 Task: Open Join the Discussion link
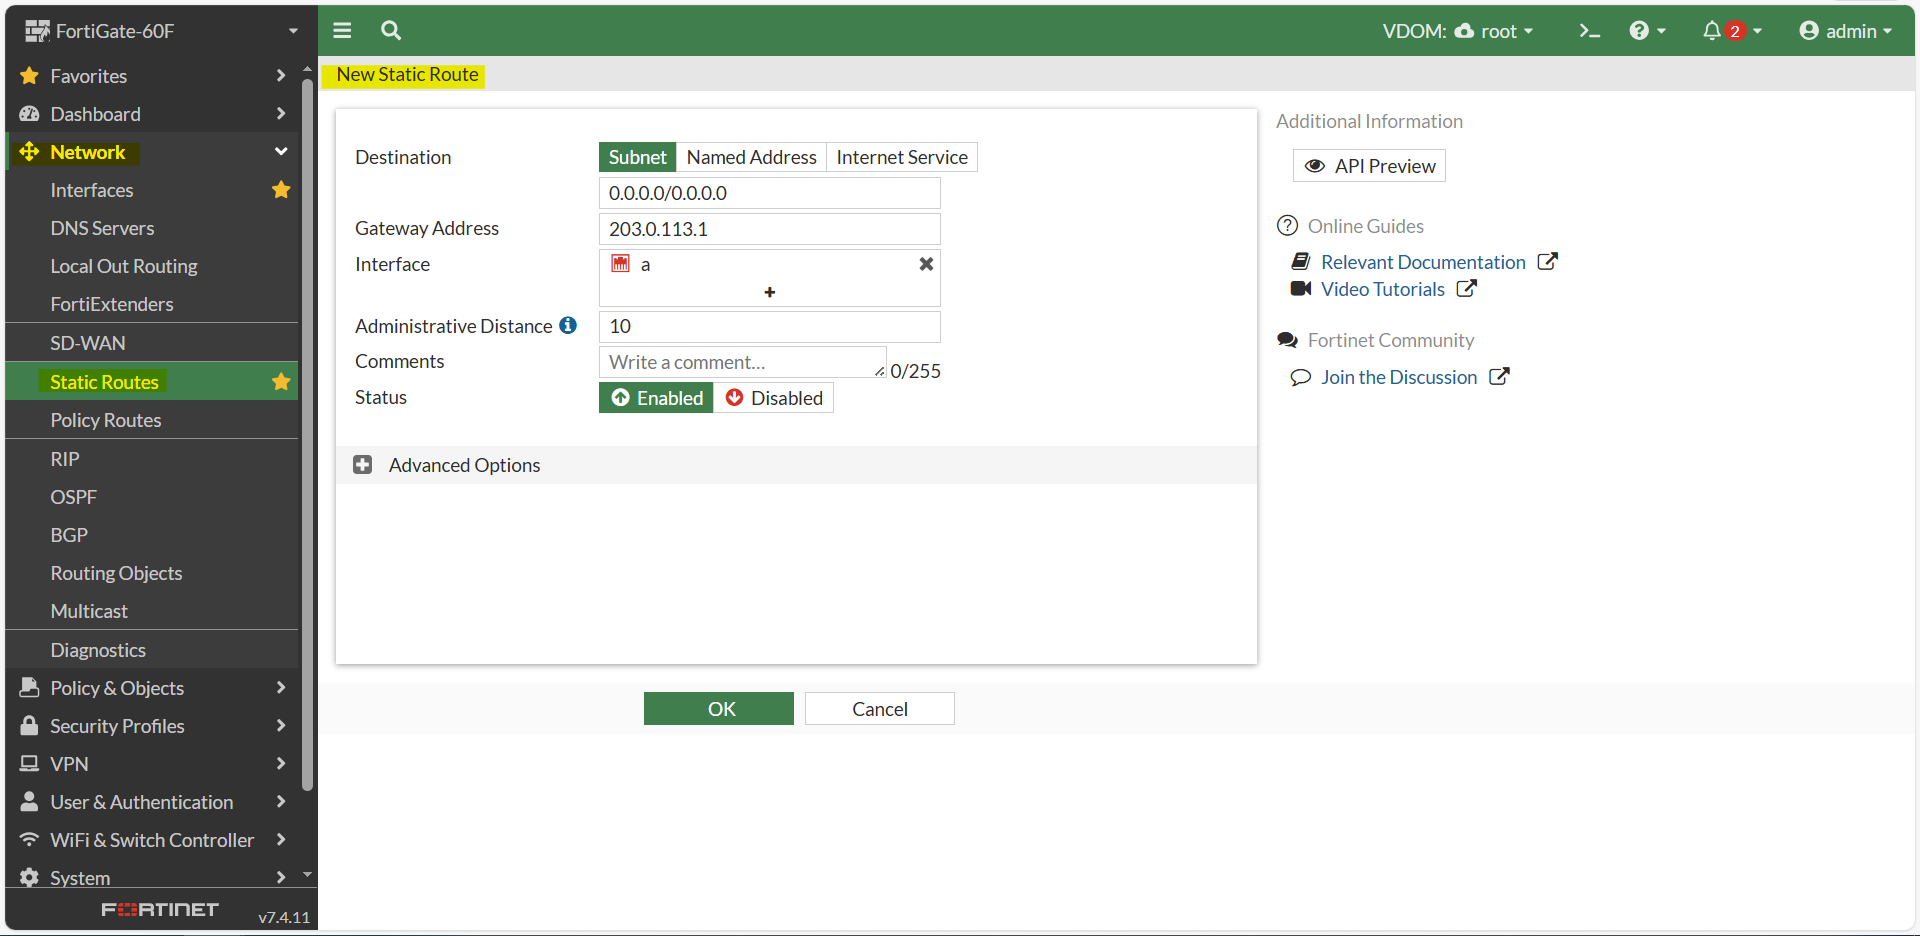click(1399, 377)
